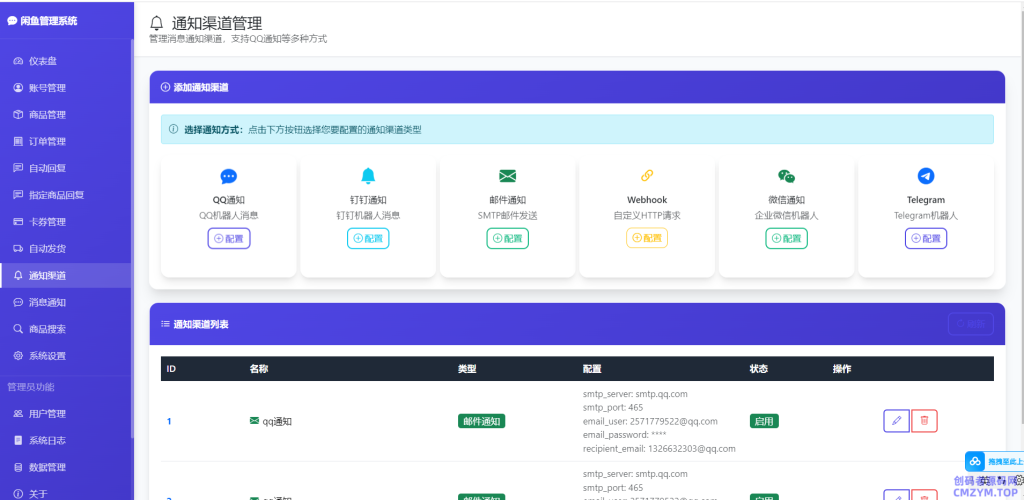This screenshot has height=500, width=1024.
Task: Navigate to 系统设置 in the sidebar
Action: click(x=46, y=356)
